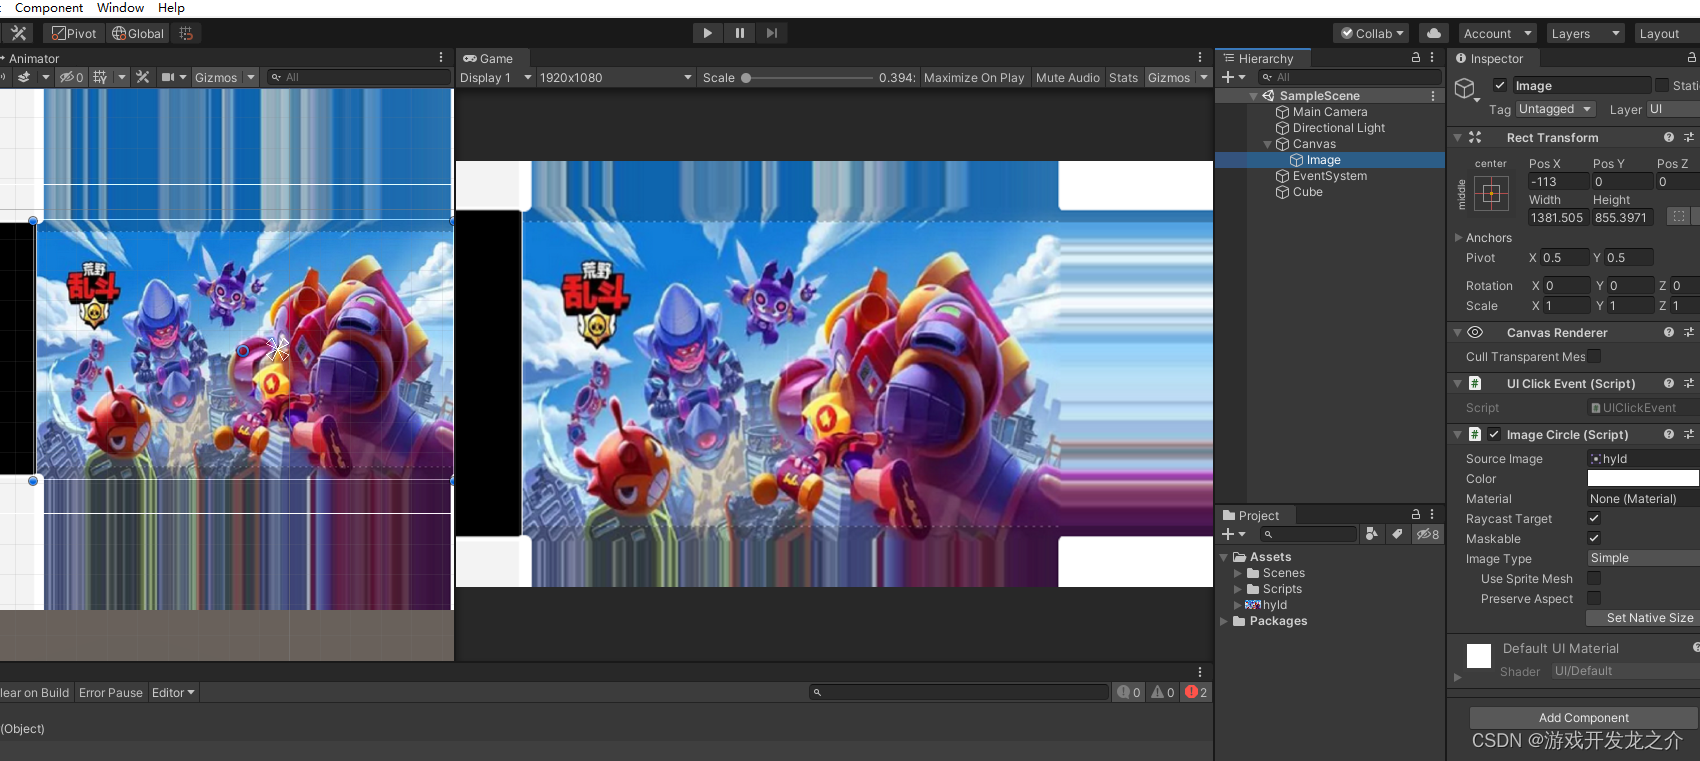
Task: Toggle the scene view grid icon
Action: coord(100,77)
